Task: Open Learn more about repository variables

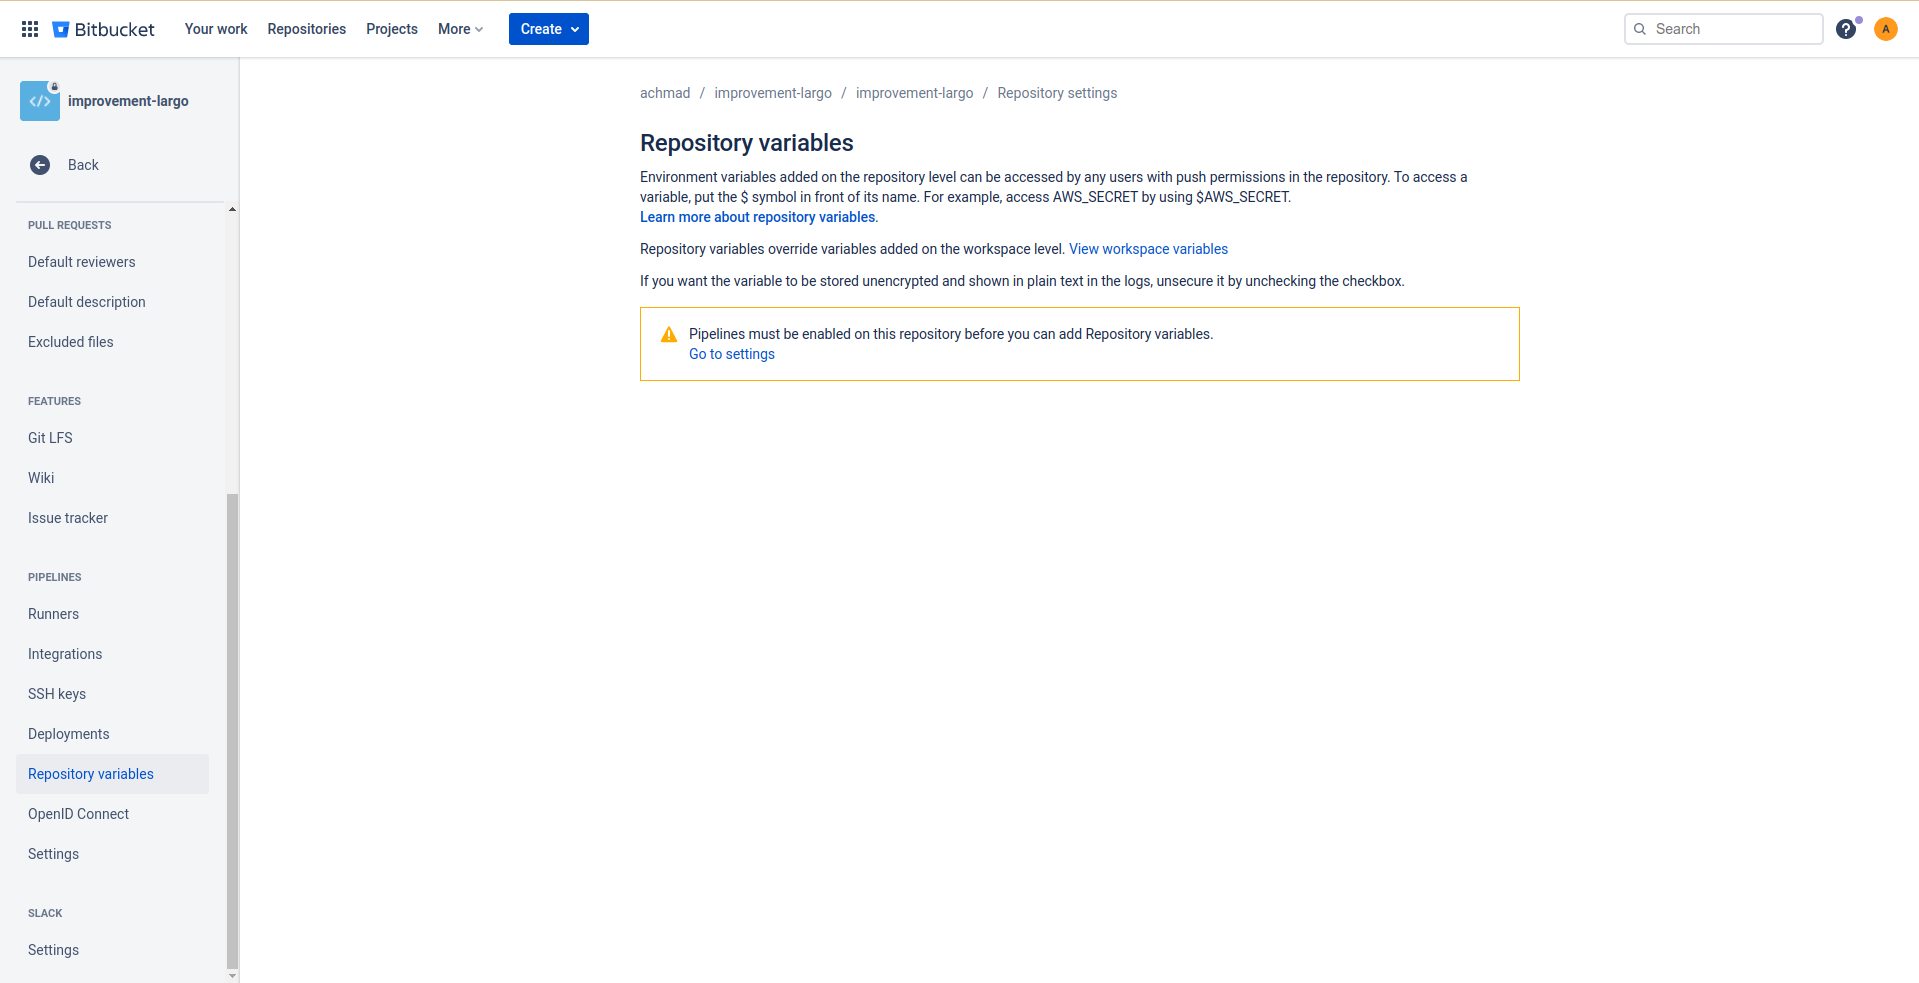Action: click(757, 217)
